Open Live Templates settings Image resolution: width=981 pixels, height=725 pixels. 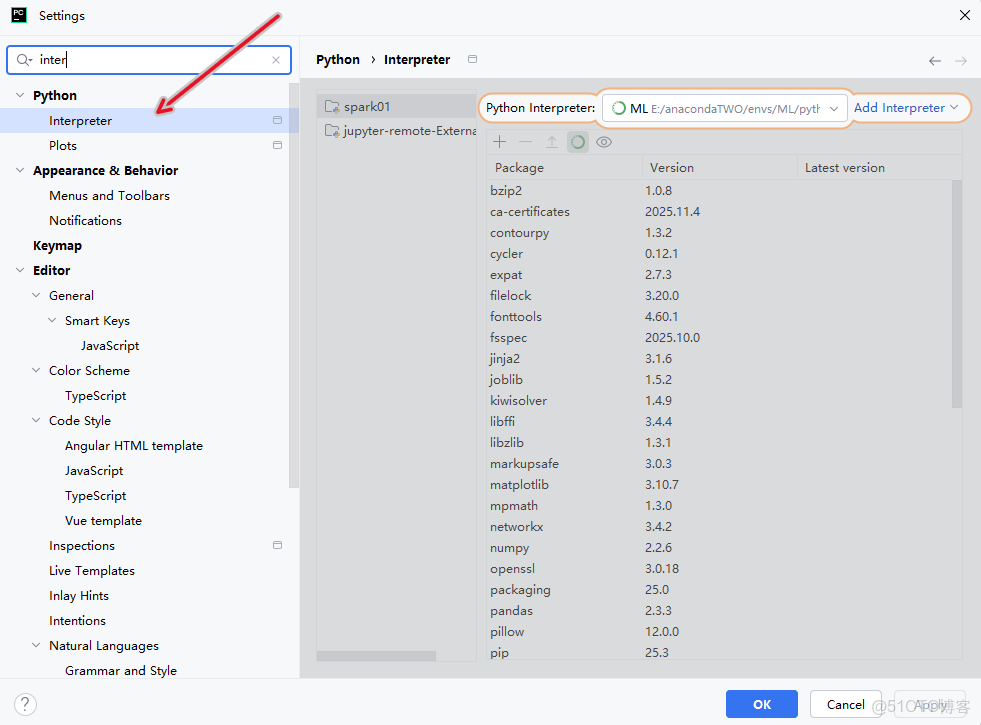(x=92, y=570)
